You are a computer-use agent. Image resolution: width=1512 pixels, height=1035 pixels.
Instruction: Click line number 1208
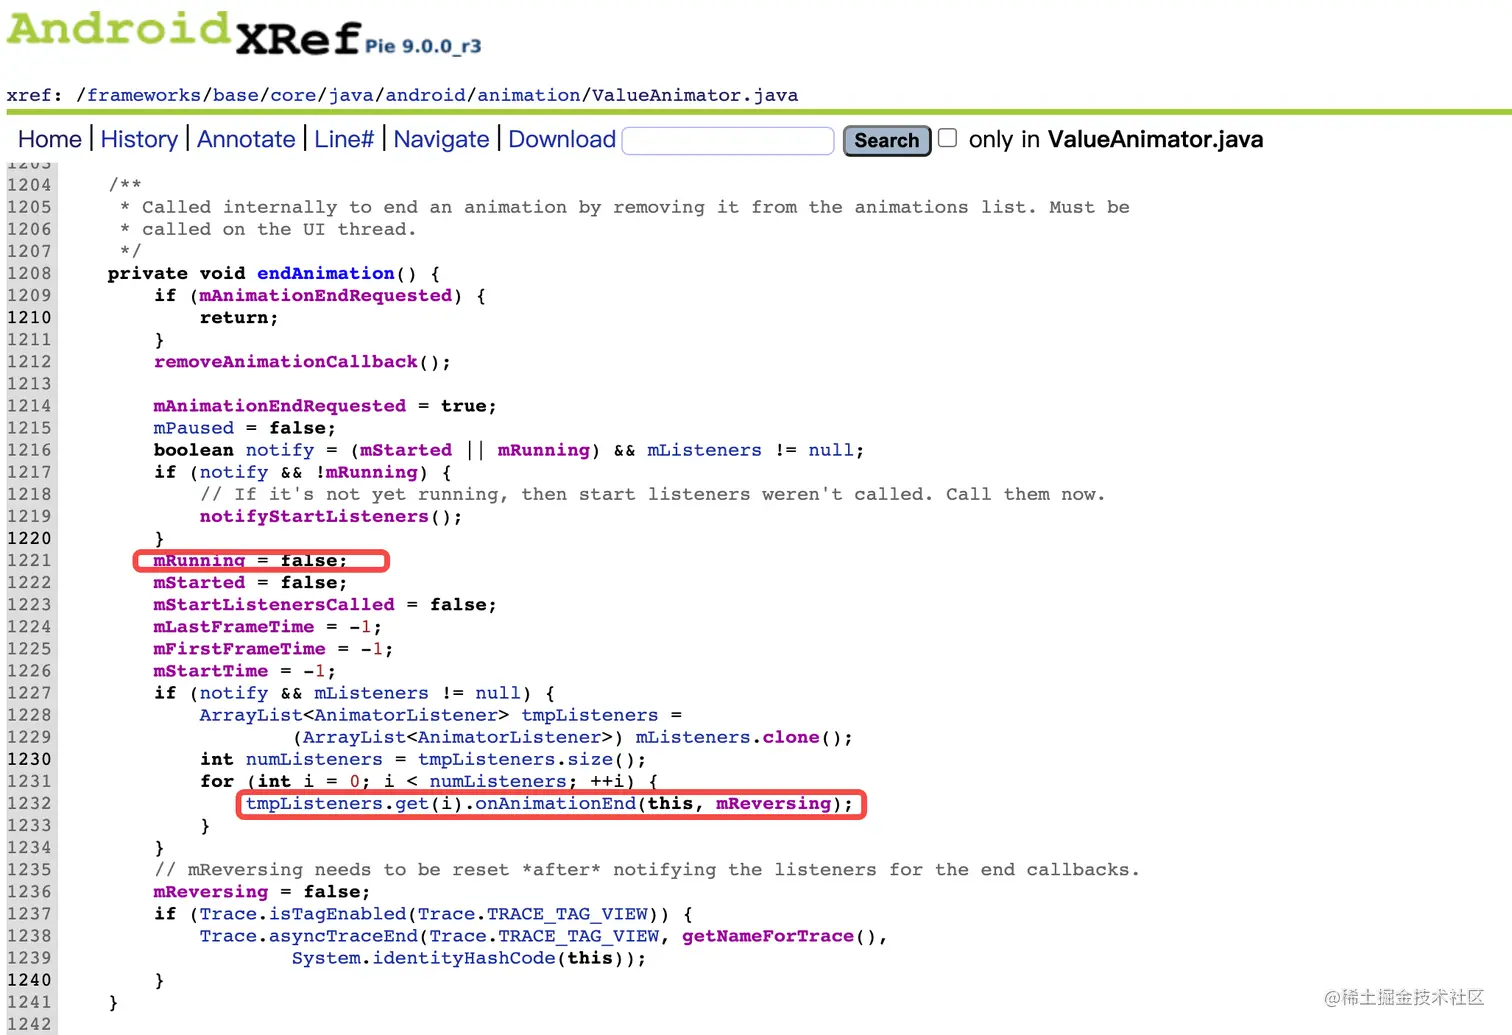coord(29,273)
